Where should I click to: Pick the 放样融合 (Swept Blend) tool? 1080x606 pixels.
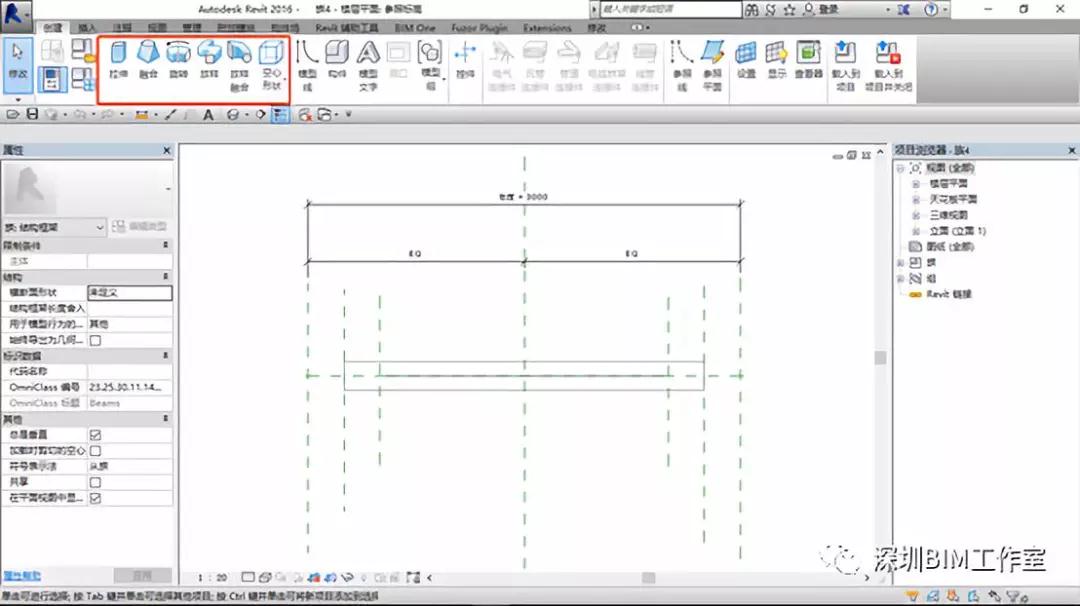(239, 66)
